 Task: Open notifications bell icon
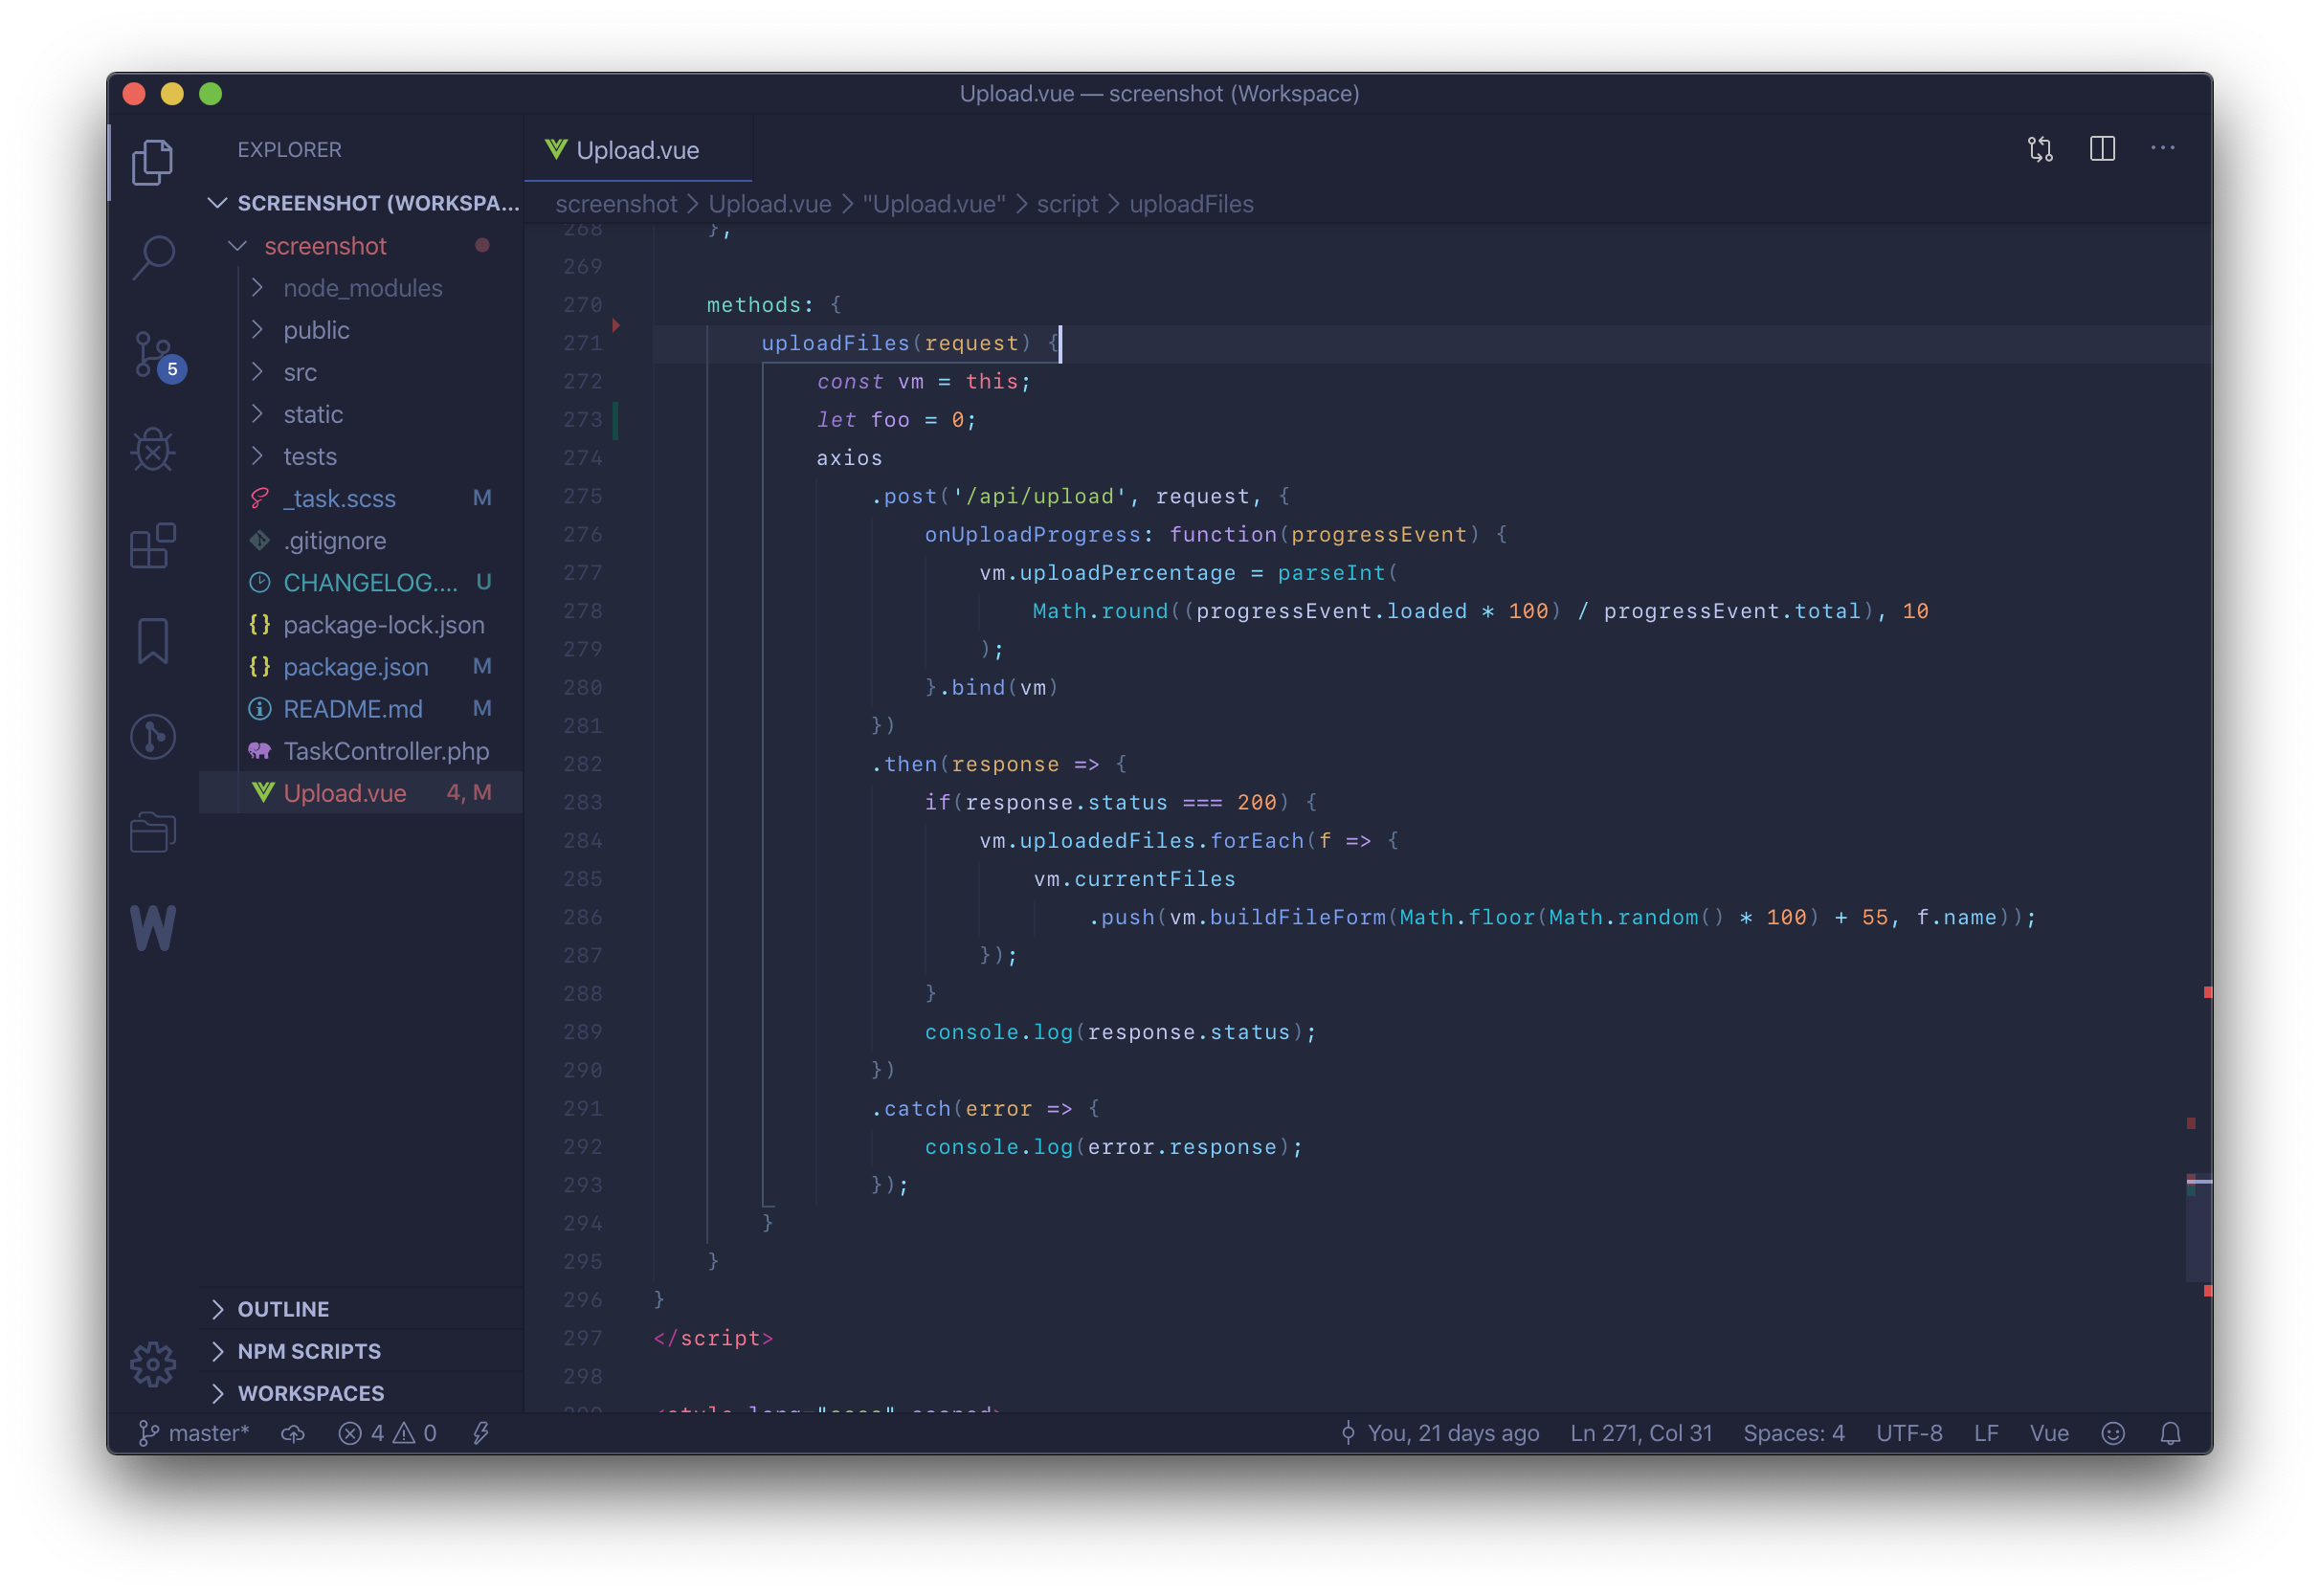2170,1433
